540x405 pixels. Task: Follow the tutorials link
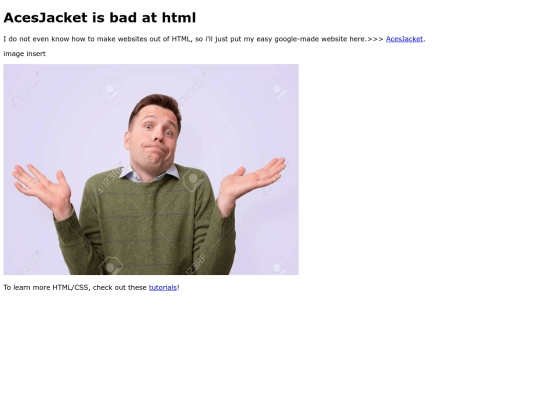(163, 287)
